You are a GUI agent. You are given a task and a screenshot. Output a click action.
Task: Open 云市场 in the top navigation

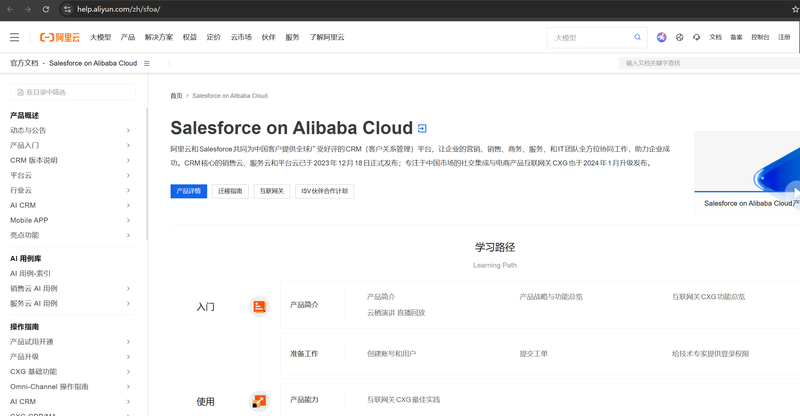pos(241,37)
